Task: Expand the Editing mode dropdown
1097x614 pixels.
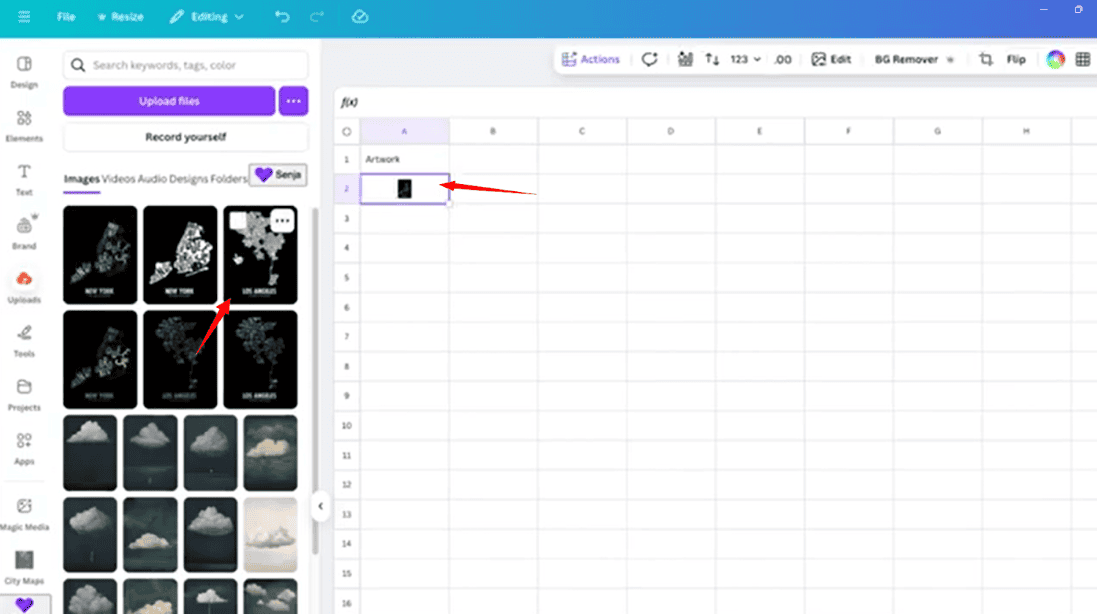Action: click(206, 17)
